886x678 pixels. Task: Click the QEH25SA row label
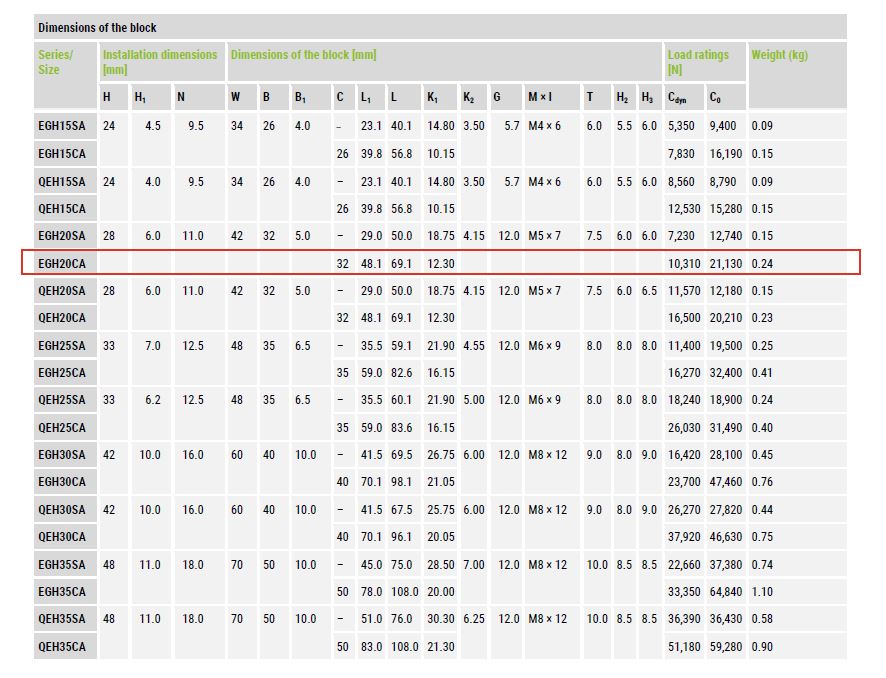pyautogui.click(x=62, y=400)
